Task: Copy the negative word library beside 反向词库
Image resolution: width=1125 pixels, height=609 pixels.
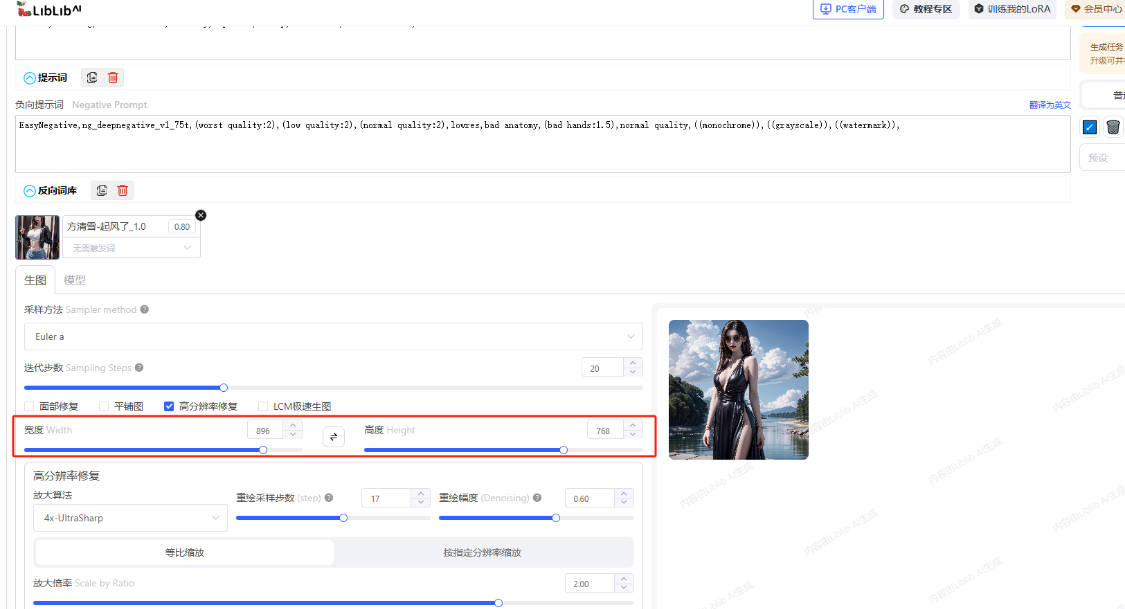Action: pyautogui.click(x=102, y=190)
